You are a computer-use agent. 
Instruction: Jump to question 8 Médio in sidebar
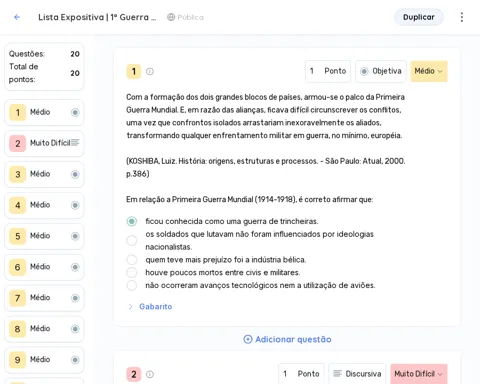pos(44,329)
